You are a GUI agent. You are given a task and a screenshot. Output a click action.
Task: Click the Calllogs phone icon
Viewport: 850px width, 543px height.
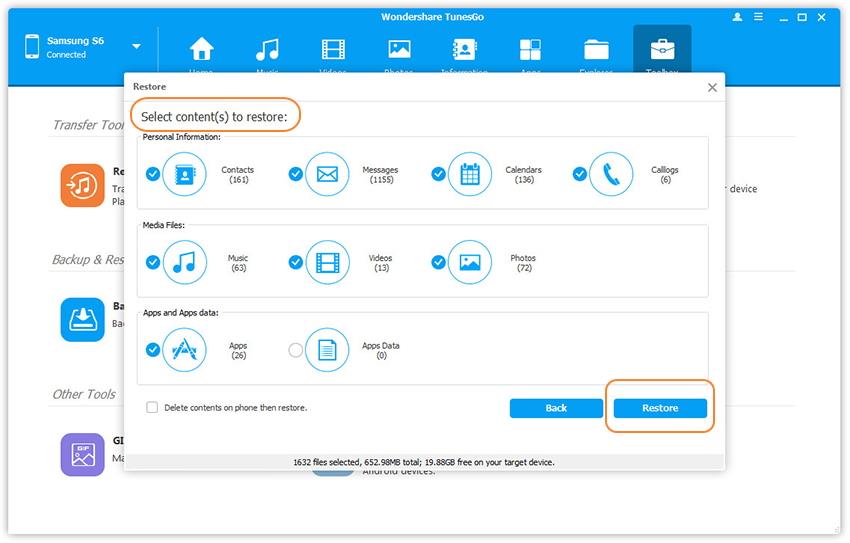point(612,174)
